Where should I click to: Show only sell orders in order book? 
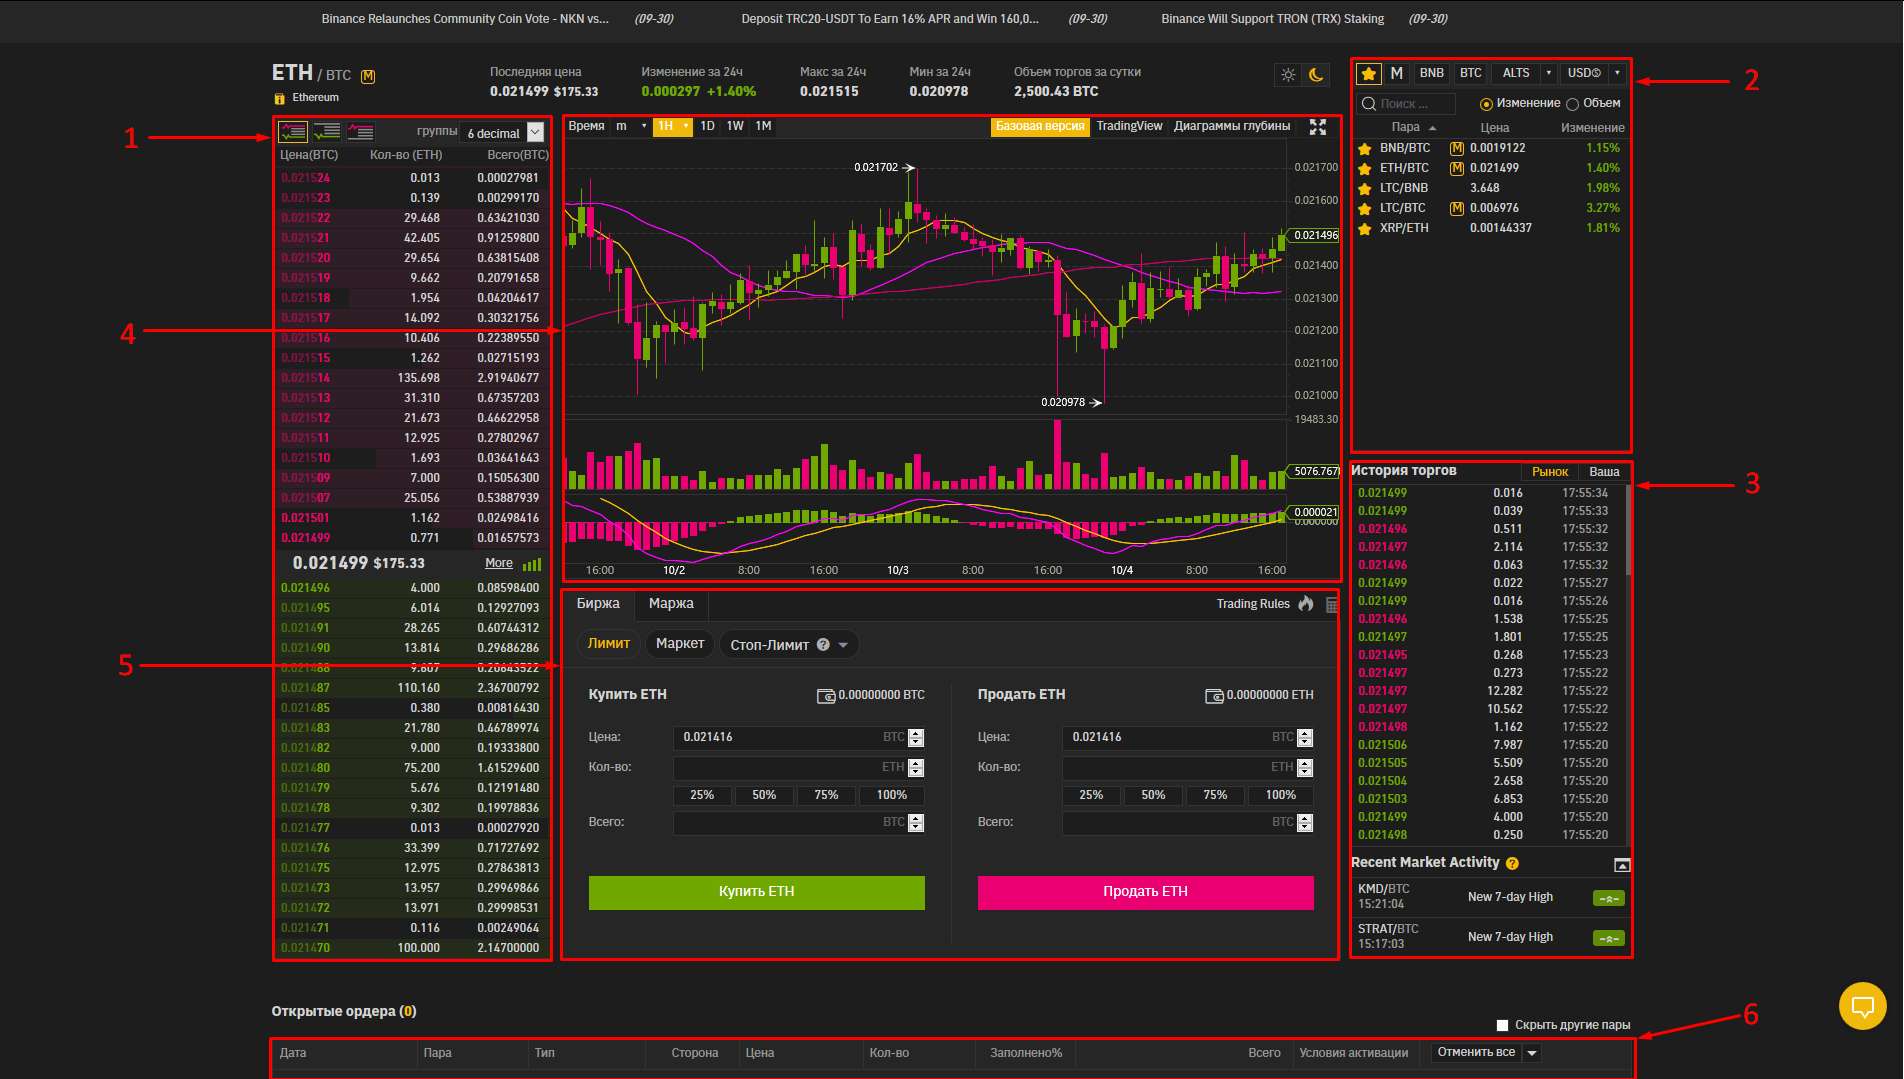point(361,132)
